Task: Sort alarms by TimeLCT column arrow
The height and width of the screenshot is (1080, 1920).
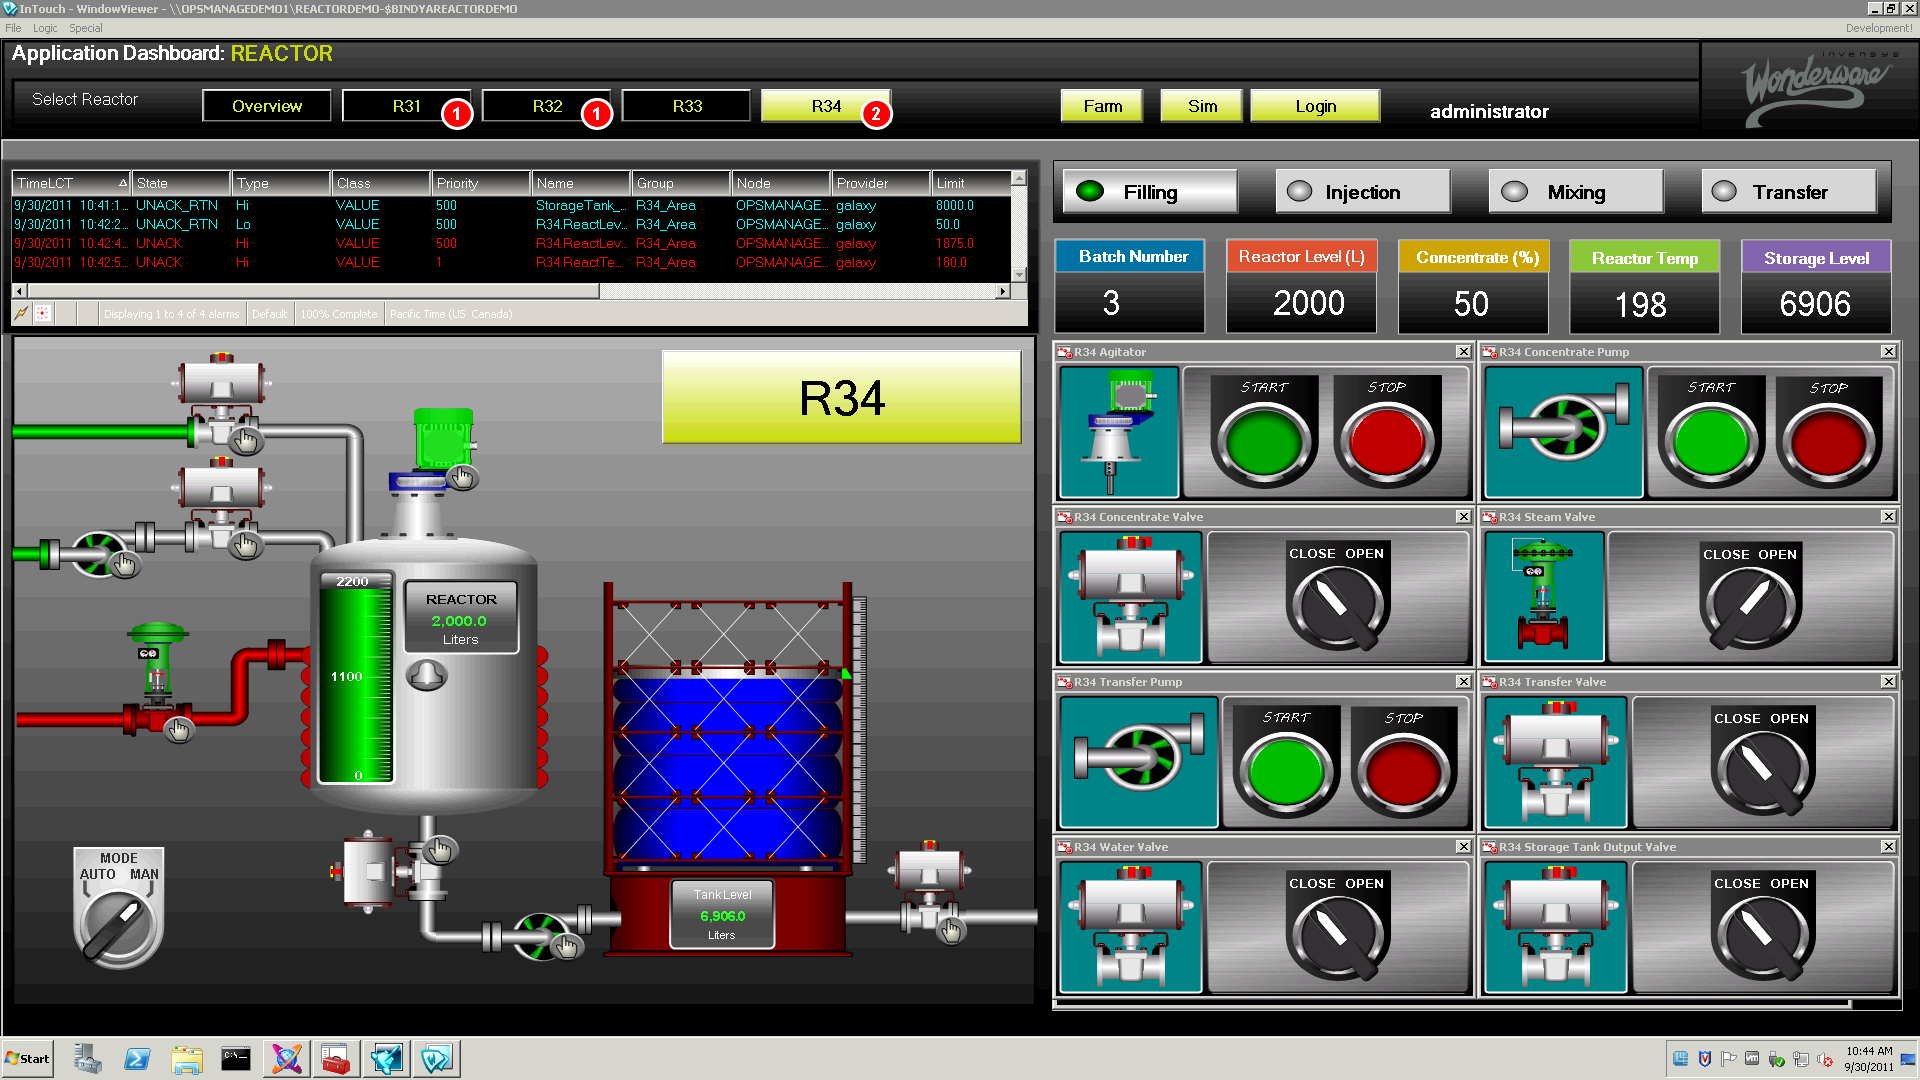Action: [123, 183]
